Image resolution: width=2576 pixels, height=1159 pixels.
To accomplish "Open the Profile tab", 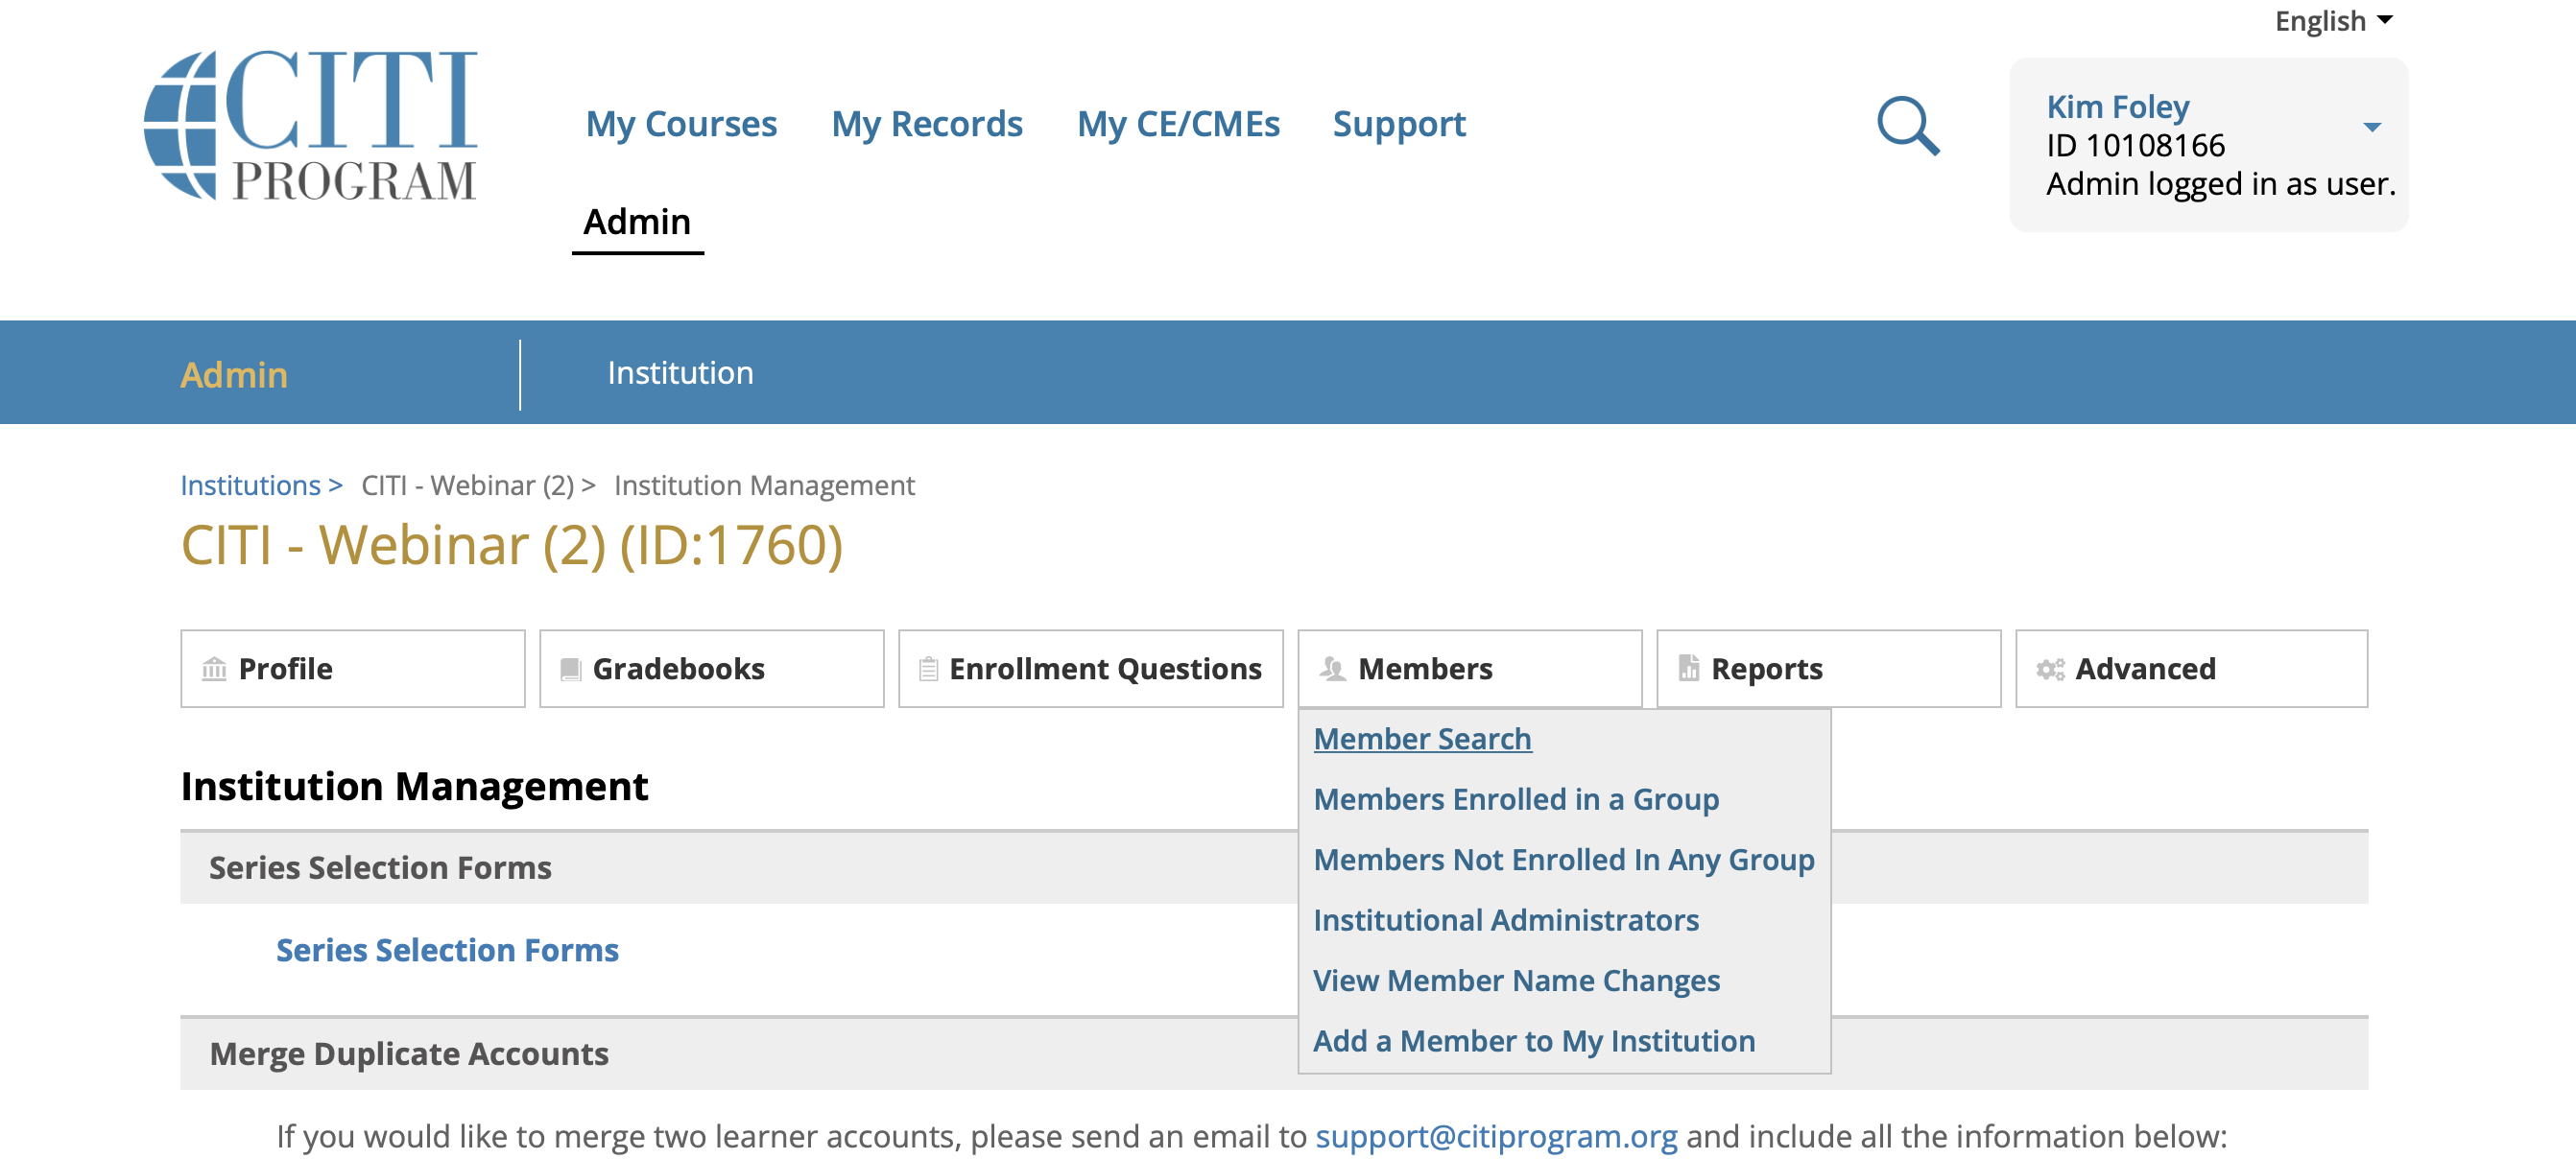I will tap(353, 668).
